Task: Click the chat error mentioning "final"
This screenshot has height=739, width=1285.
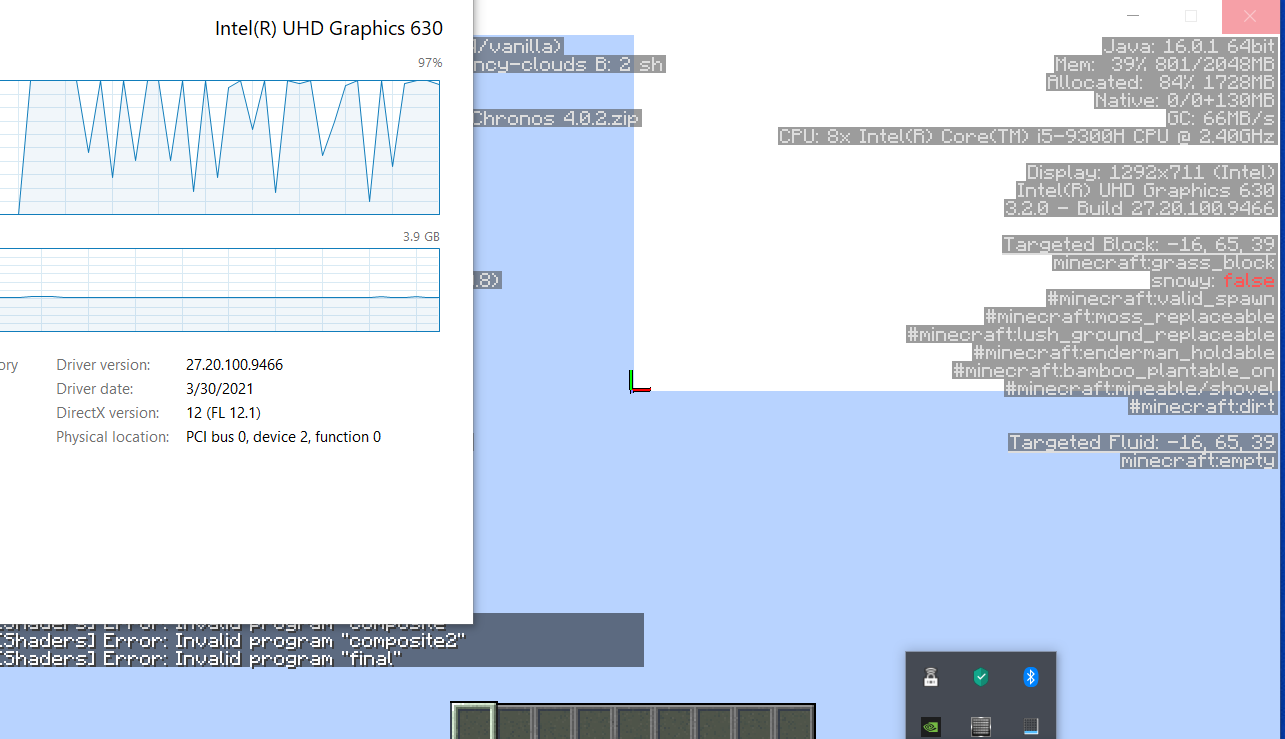Action: [x=201, y=658]
